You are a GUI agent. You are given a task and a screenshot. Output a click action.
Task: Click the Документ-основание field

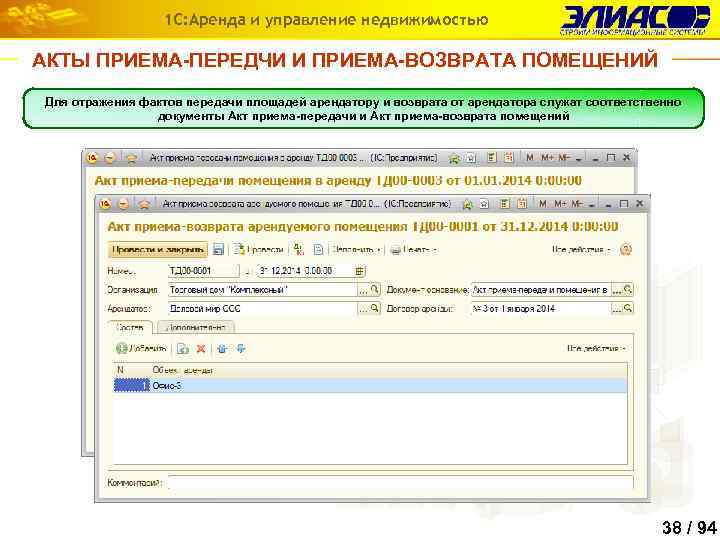(541, 290)
